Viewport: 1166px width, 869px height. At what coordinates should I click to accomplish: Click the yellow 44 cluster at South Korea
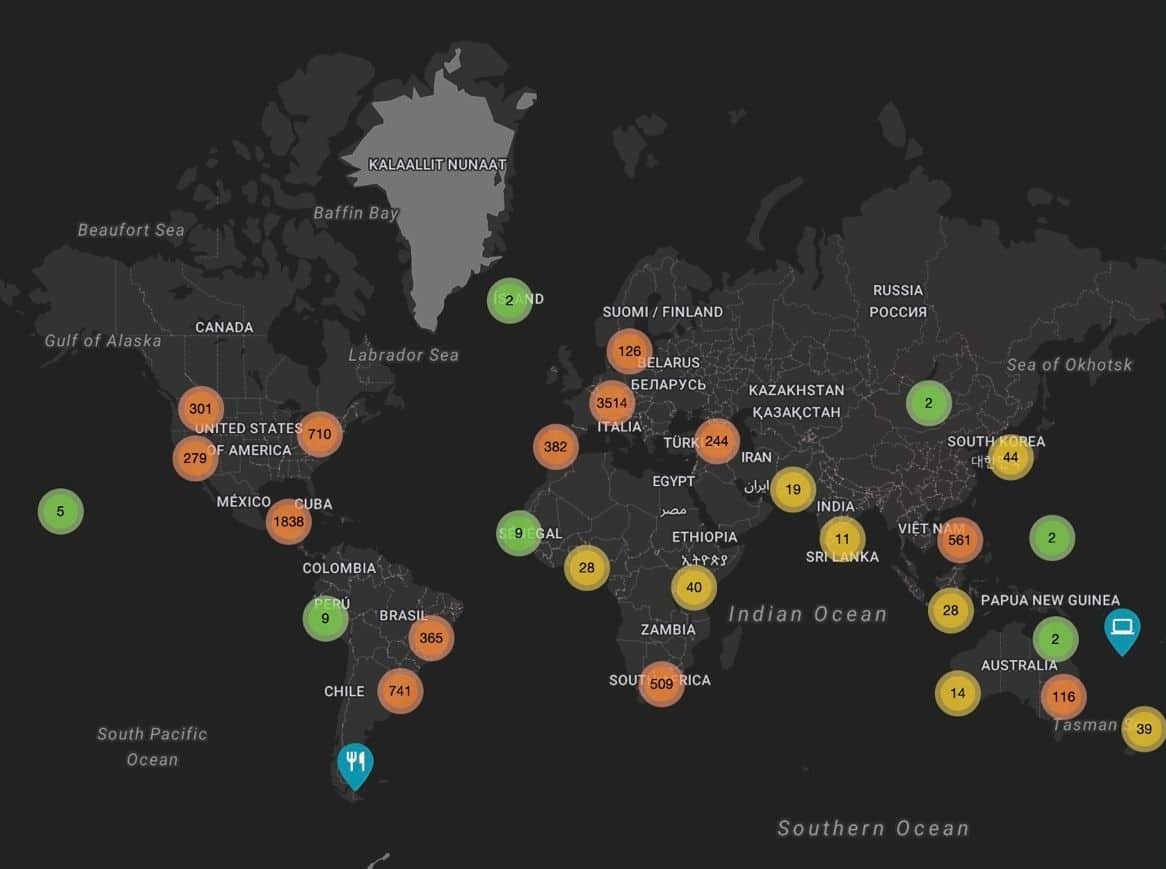1010,457
